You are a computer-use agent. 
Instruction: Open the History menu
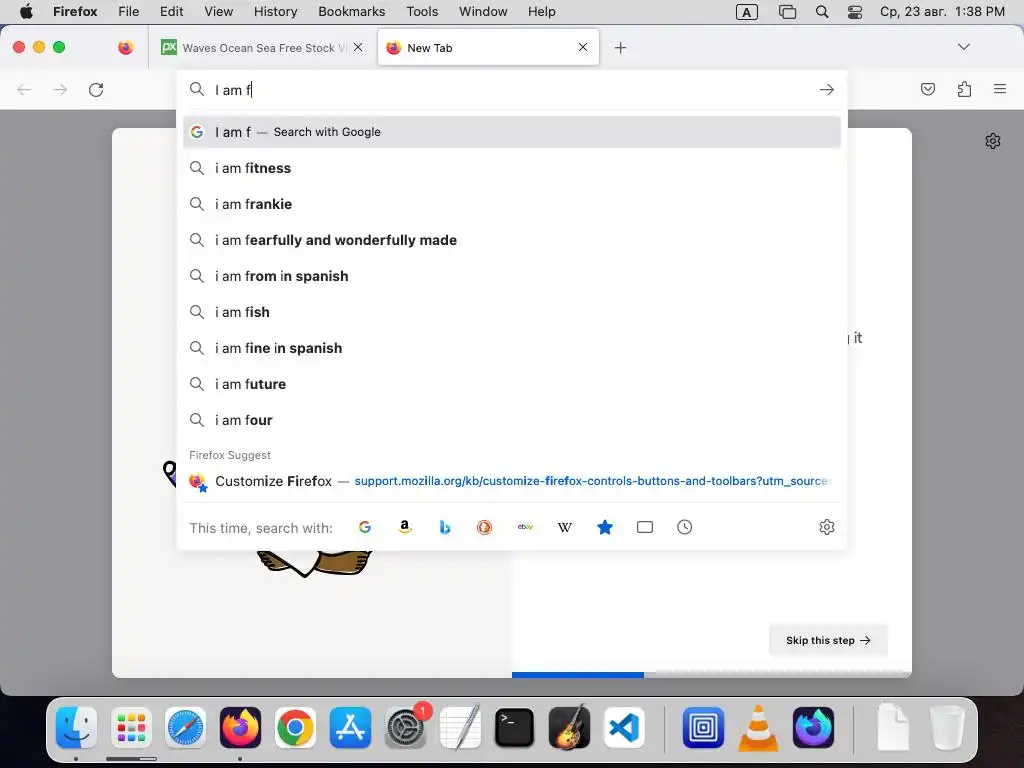pos(275,12)
